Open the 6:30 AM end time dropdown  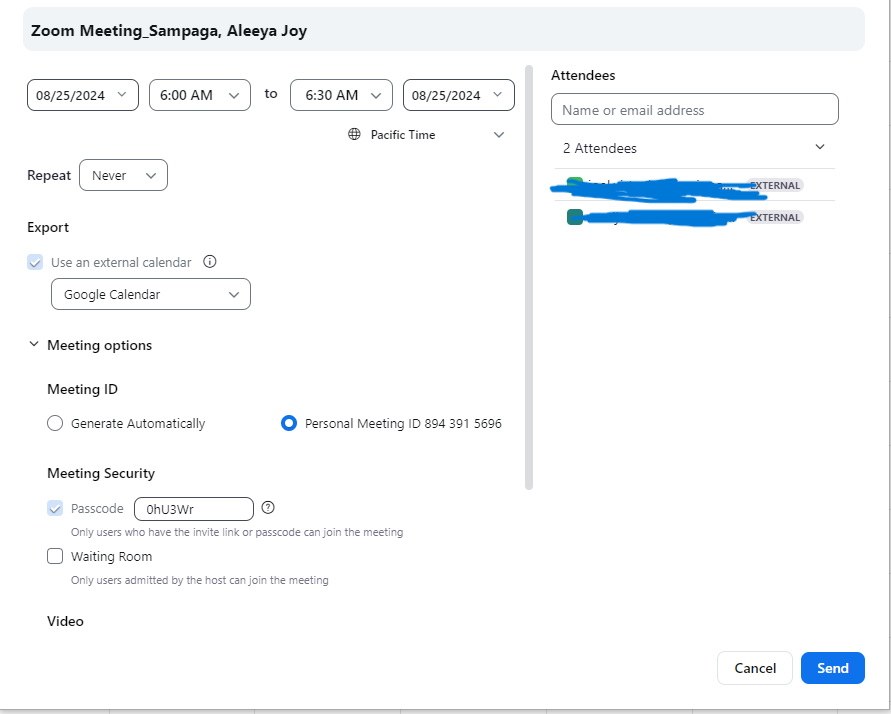[x=341, y=95]
